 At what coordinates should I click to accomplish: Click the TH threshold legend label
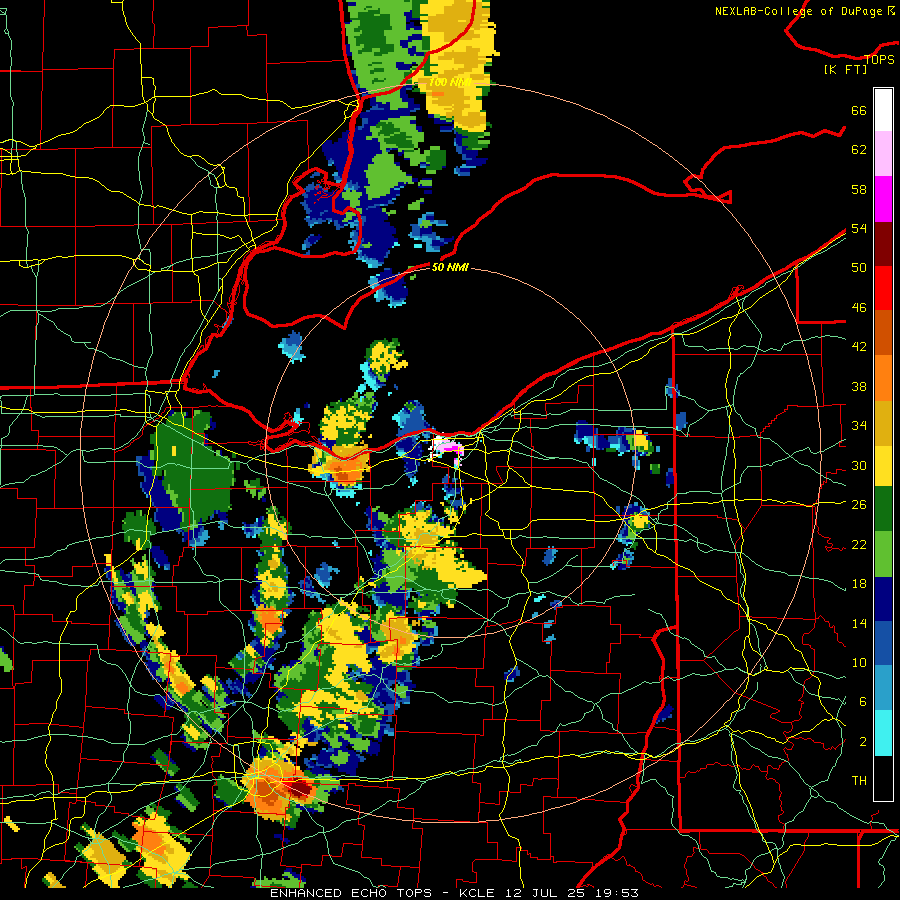point(859,781)
